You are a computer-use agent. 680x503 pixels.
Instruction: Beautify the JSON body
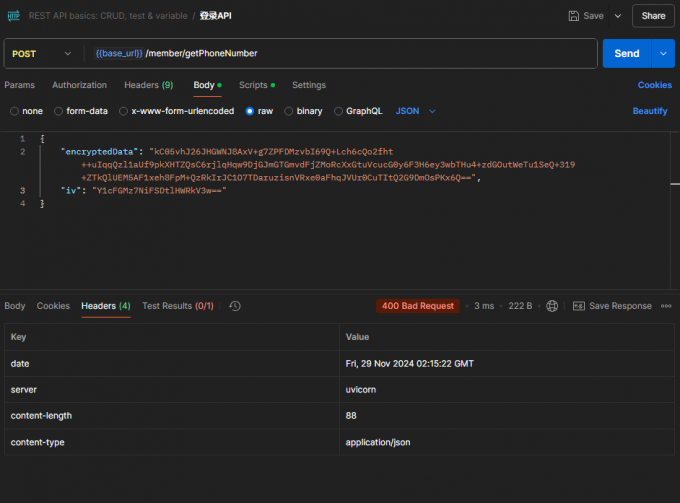(650, 111)
